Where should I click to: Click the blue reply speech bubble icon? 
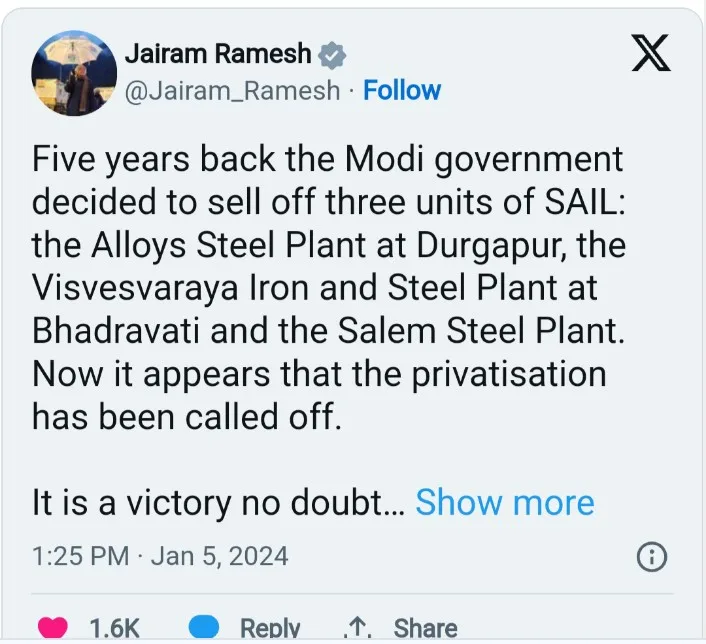pos(205,628)
